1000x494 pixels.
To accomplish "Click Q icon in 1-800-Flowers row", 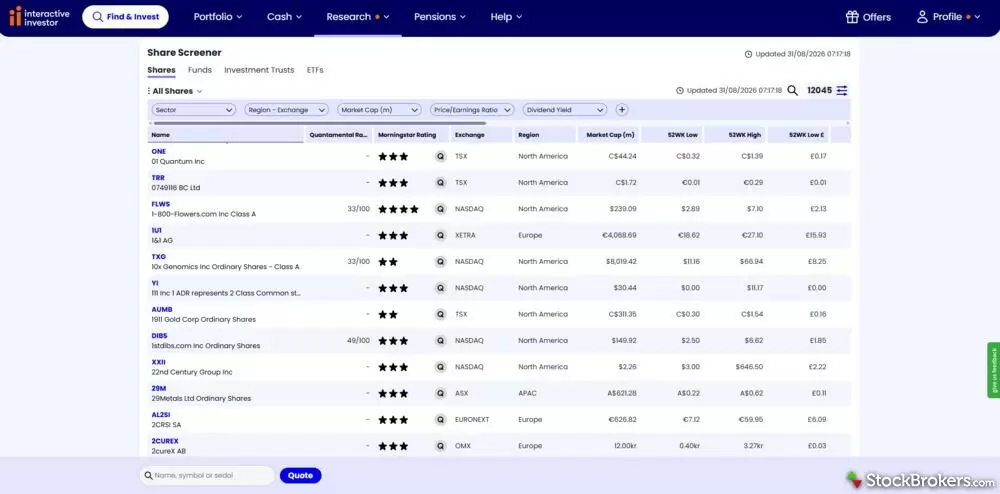I will click(x=441, y=209).
